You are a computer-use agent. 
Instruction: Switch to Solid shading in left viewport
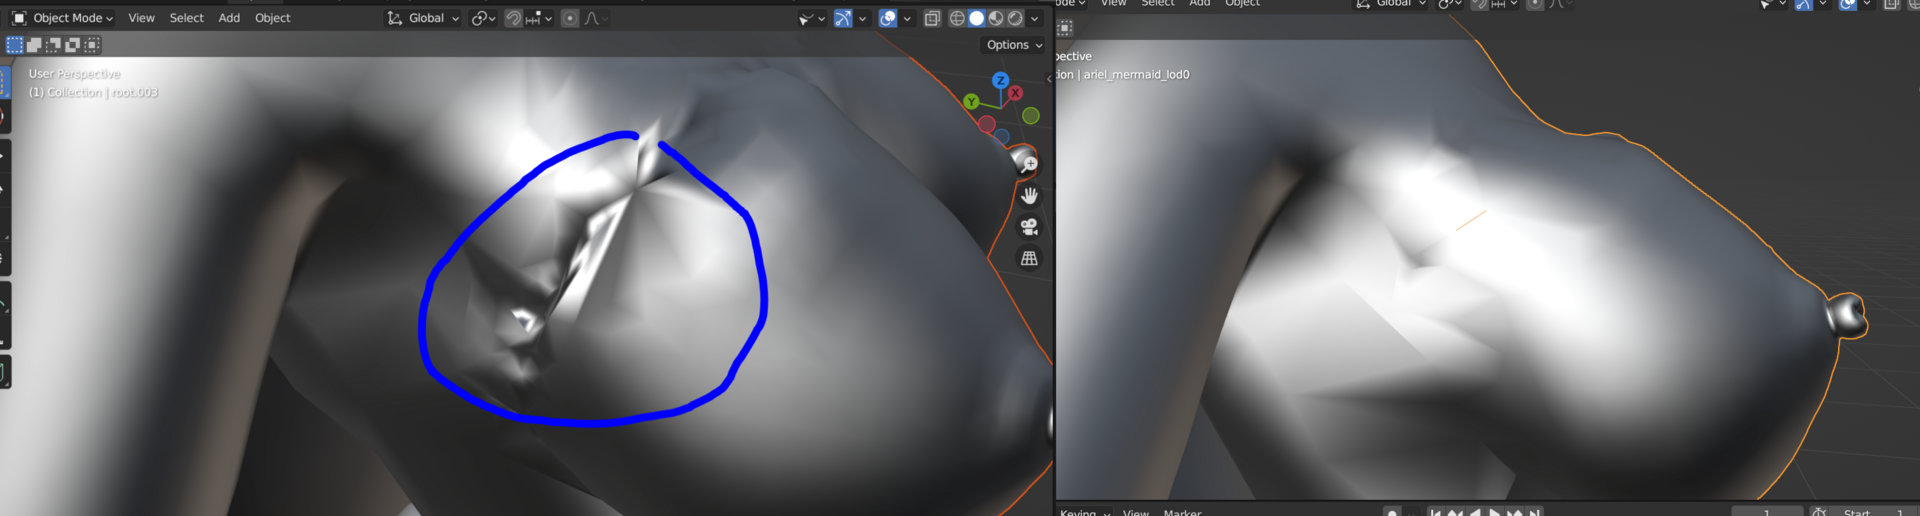click(977, 18)
